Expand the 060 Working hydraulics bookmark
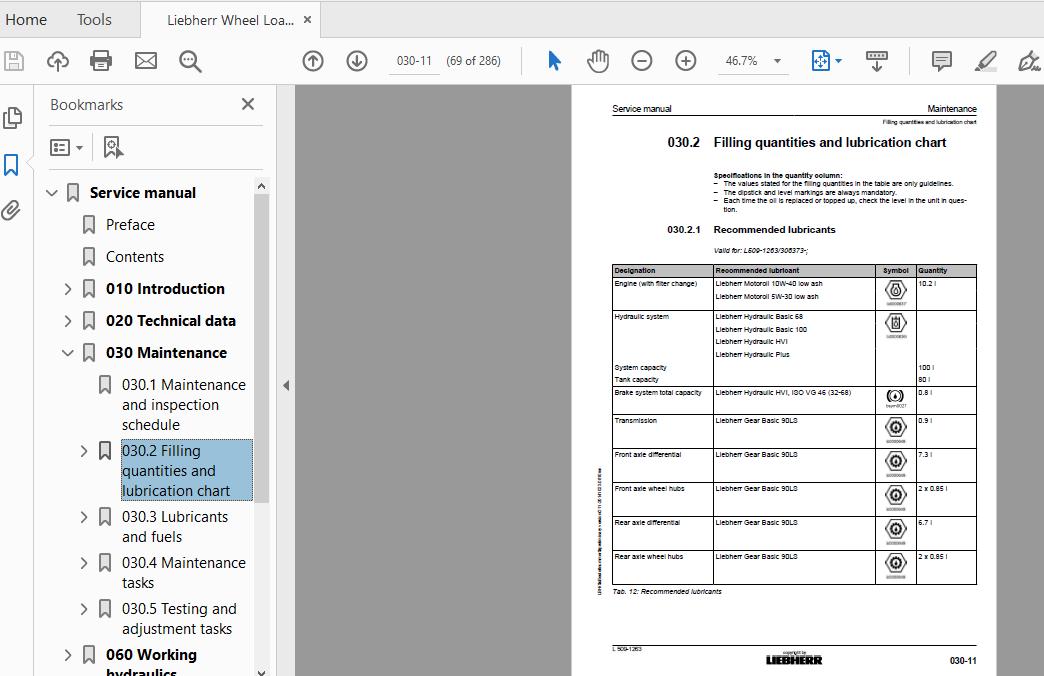This screenshot has width=1044, height=676. click(68, 655)
